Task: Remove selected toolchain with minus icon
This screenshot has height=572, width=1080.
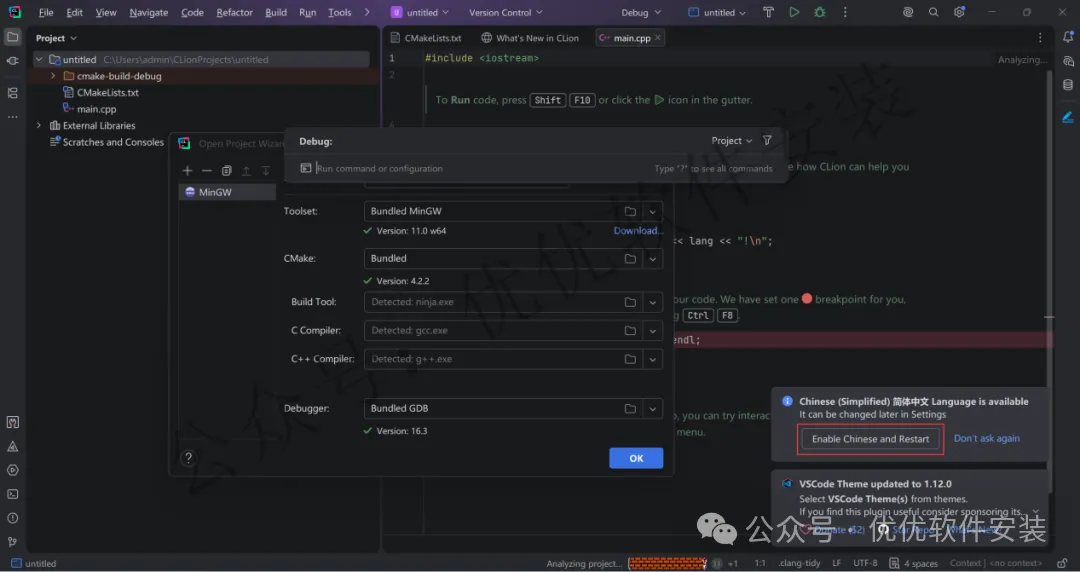Action: (207, 170)
